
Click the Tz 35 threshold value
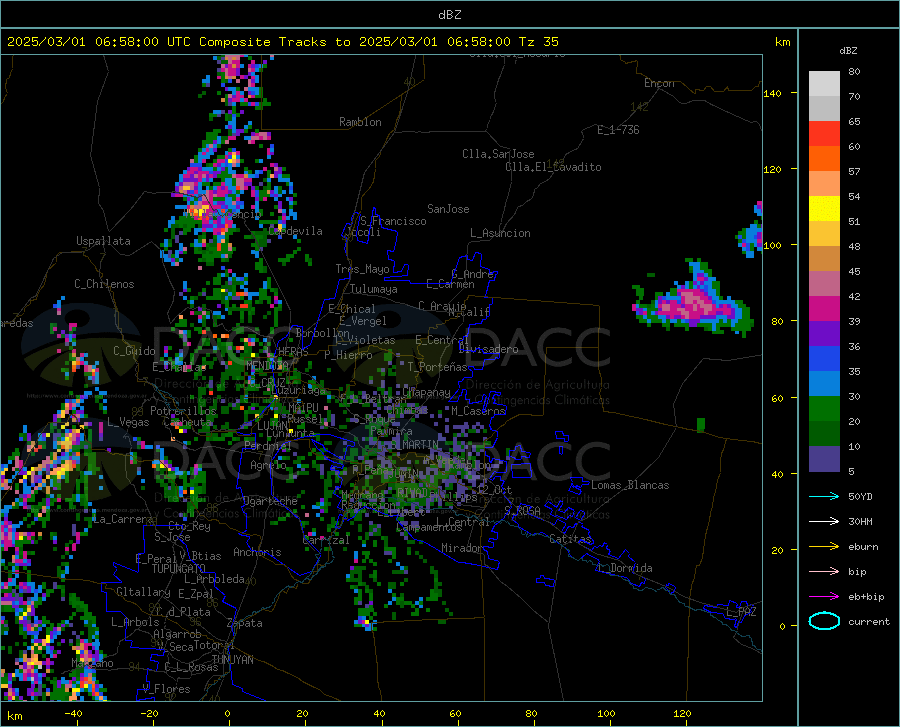click(539, 42)
